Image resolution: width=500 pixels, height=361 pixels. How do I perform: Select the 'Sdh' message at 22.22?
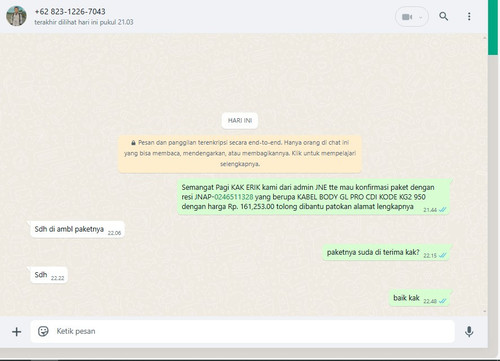[49, 275]
